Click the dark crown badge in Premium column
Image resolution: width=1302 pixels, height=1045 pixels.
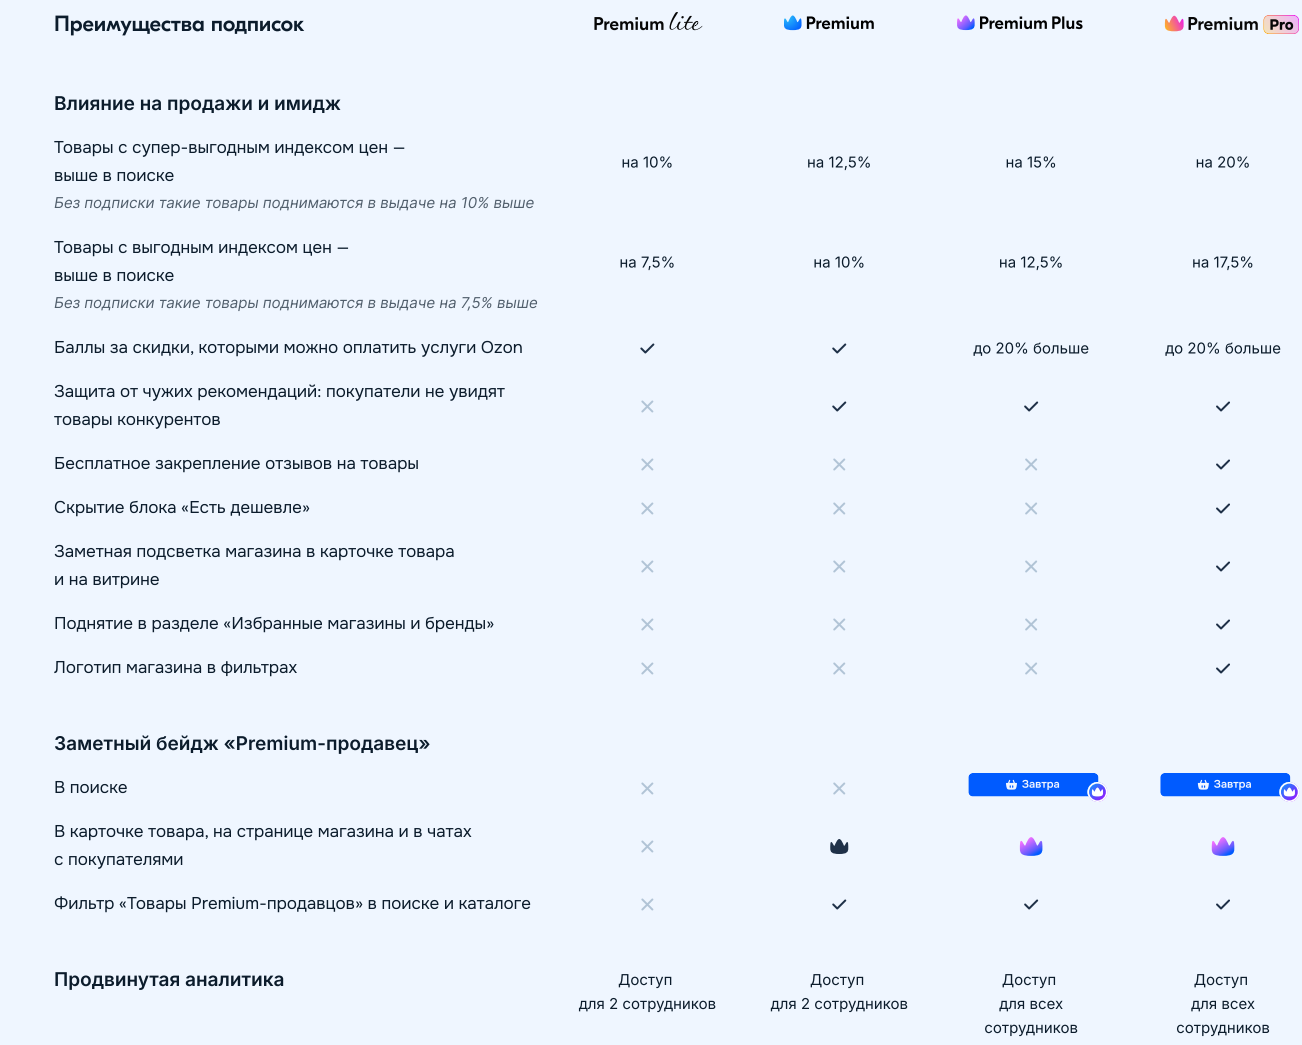[x=839, y=847]
